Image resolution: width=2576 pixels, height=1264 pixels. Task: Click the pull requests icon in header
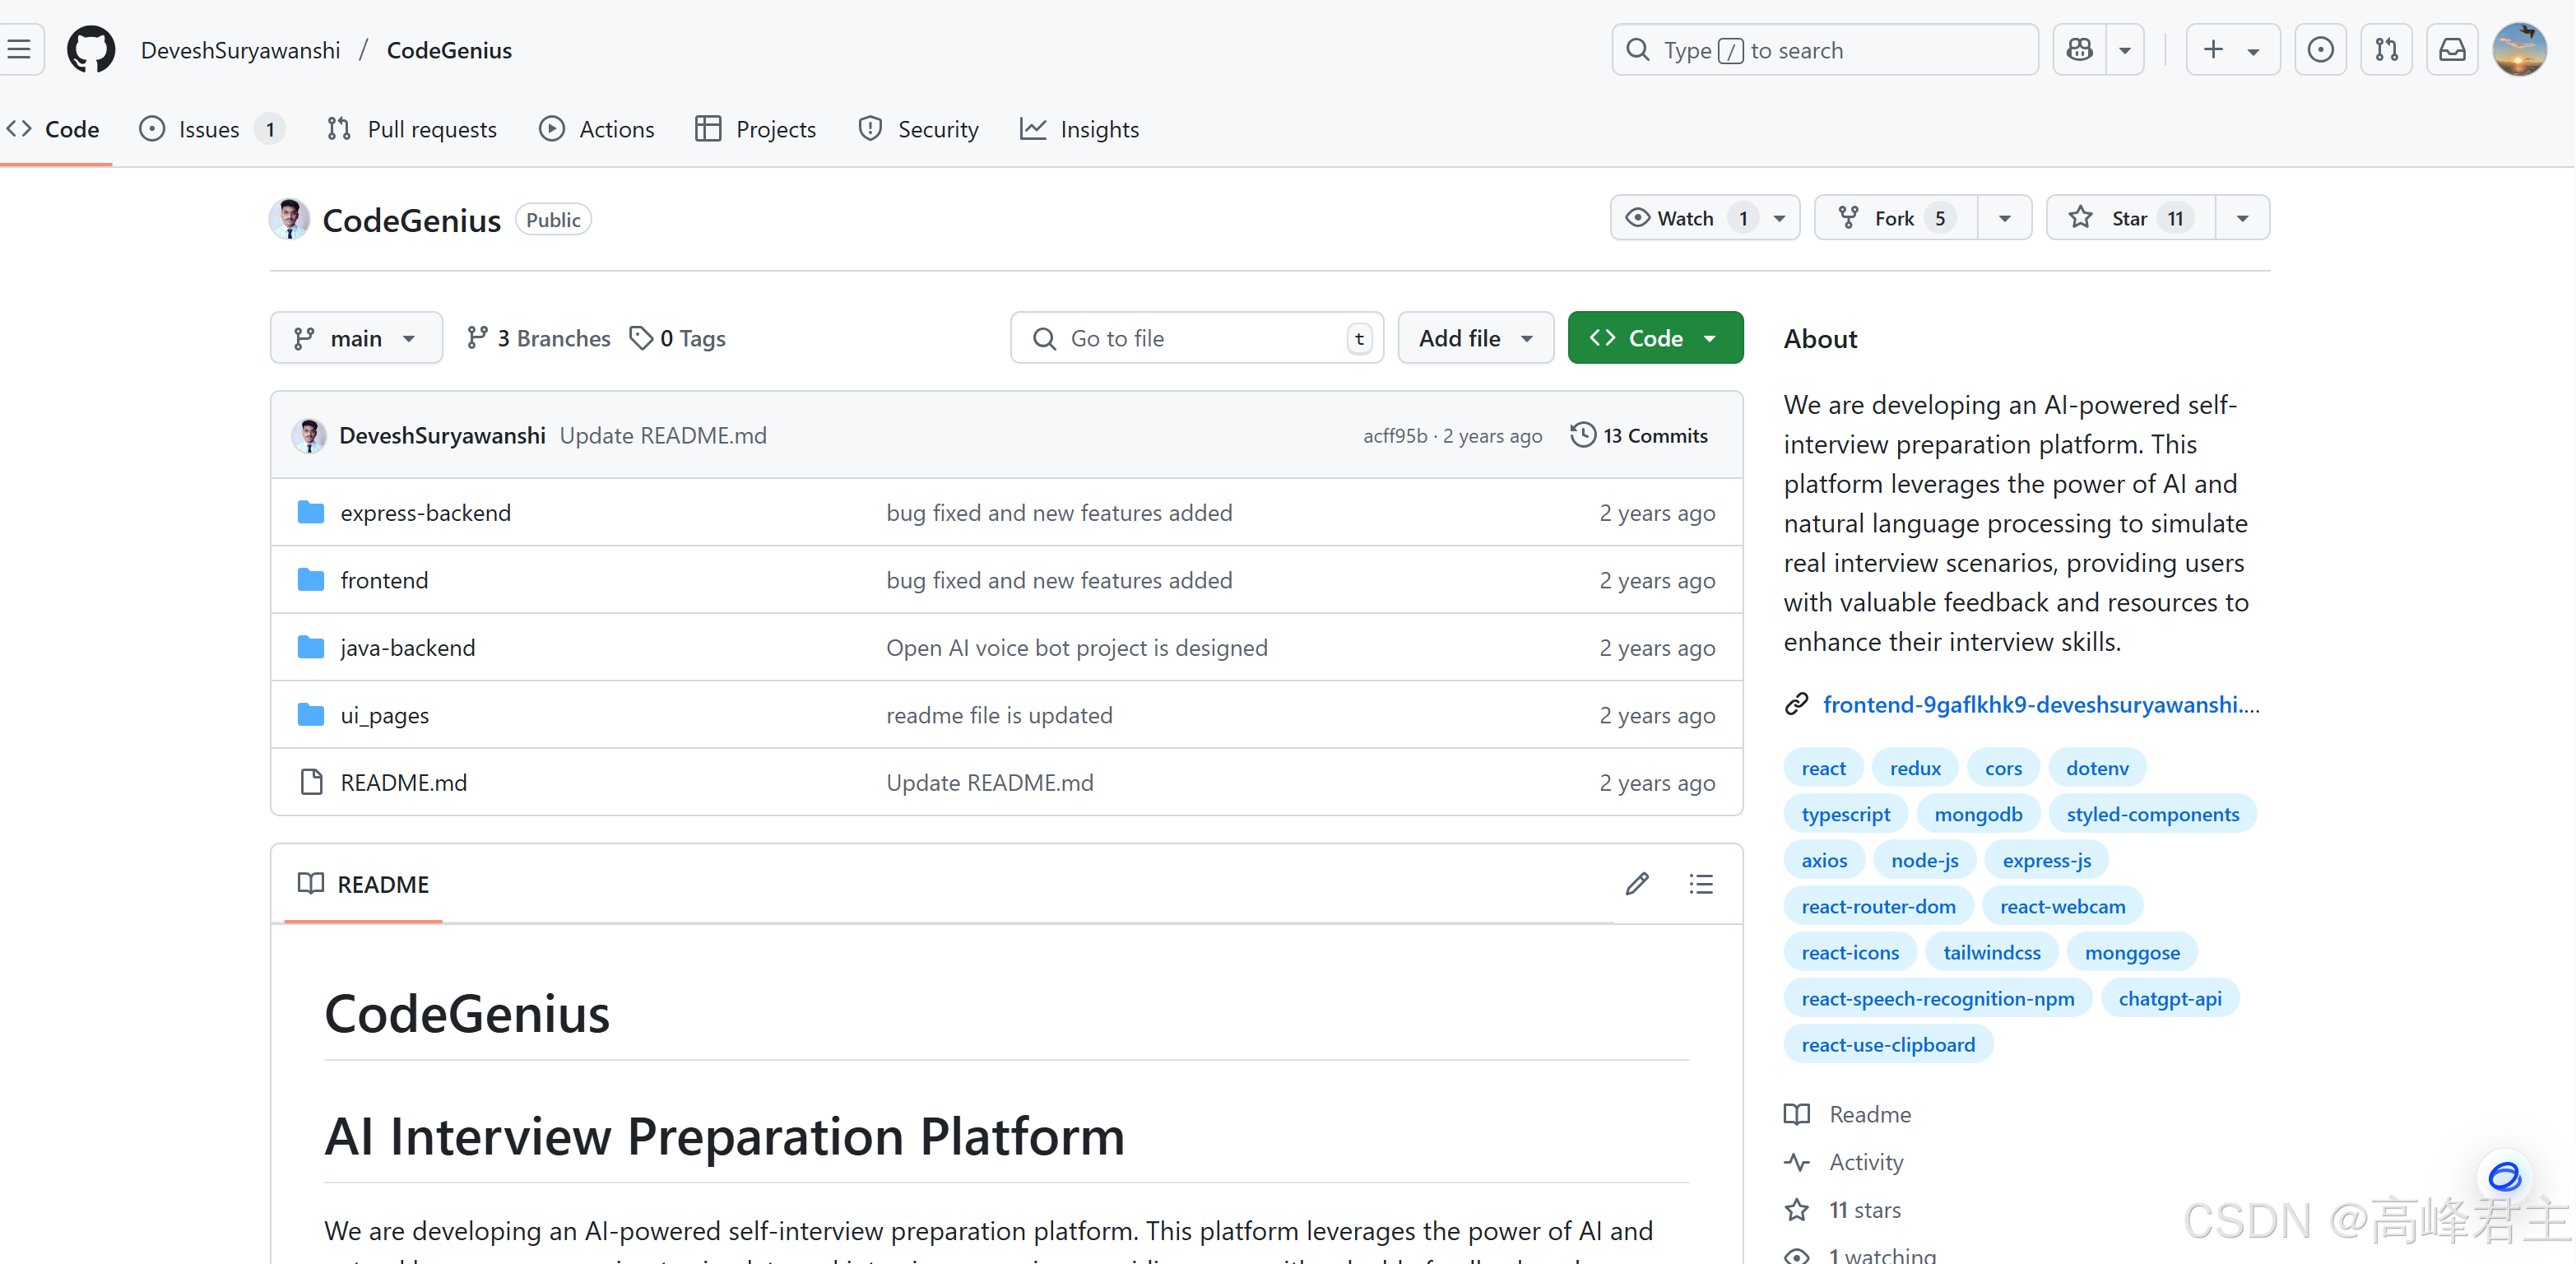click(2386, 50)
